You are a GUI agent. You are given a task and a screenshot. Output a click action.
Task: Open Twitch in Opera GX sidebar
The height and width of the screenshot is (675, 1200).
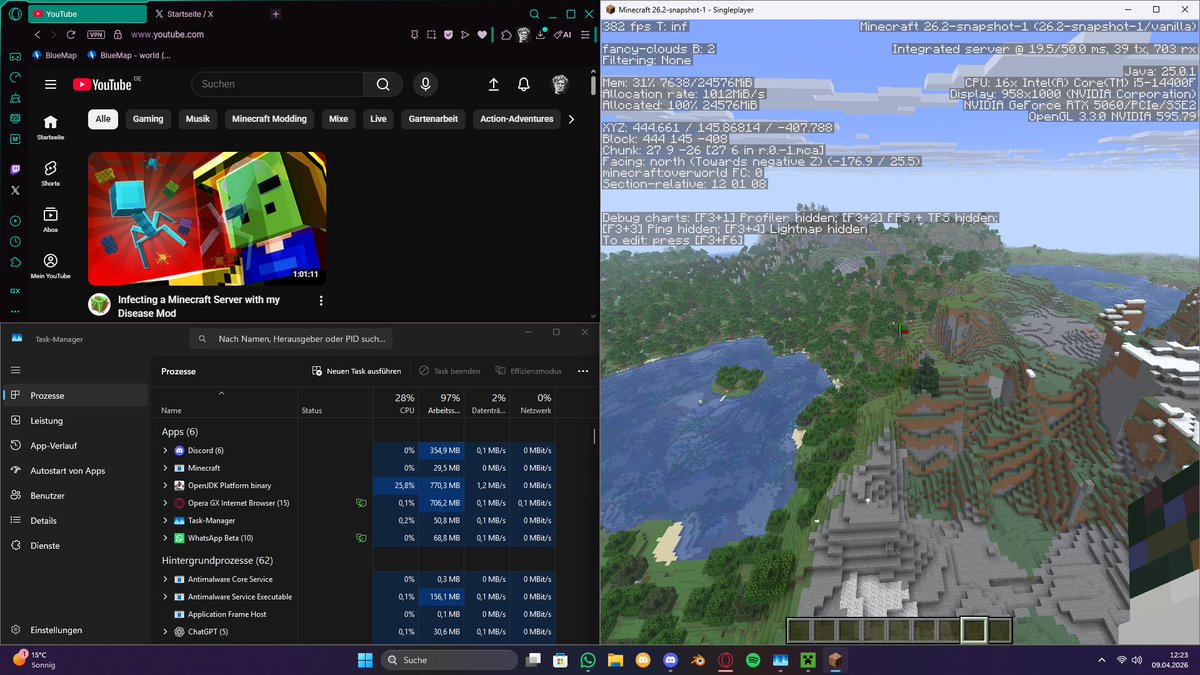15,170
